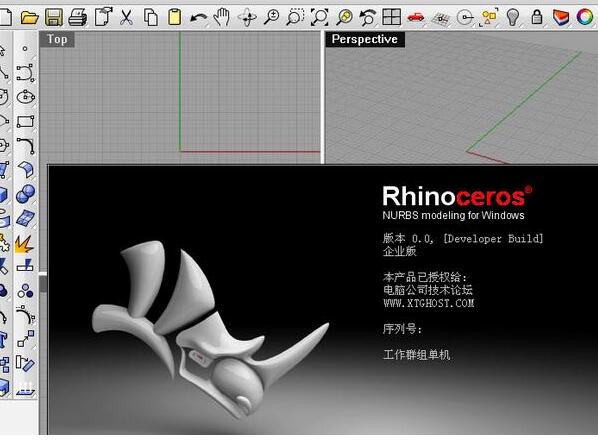Click the '电脑公司技术论坛' licensee text

tap(428, 290)
